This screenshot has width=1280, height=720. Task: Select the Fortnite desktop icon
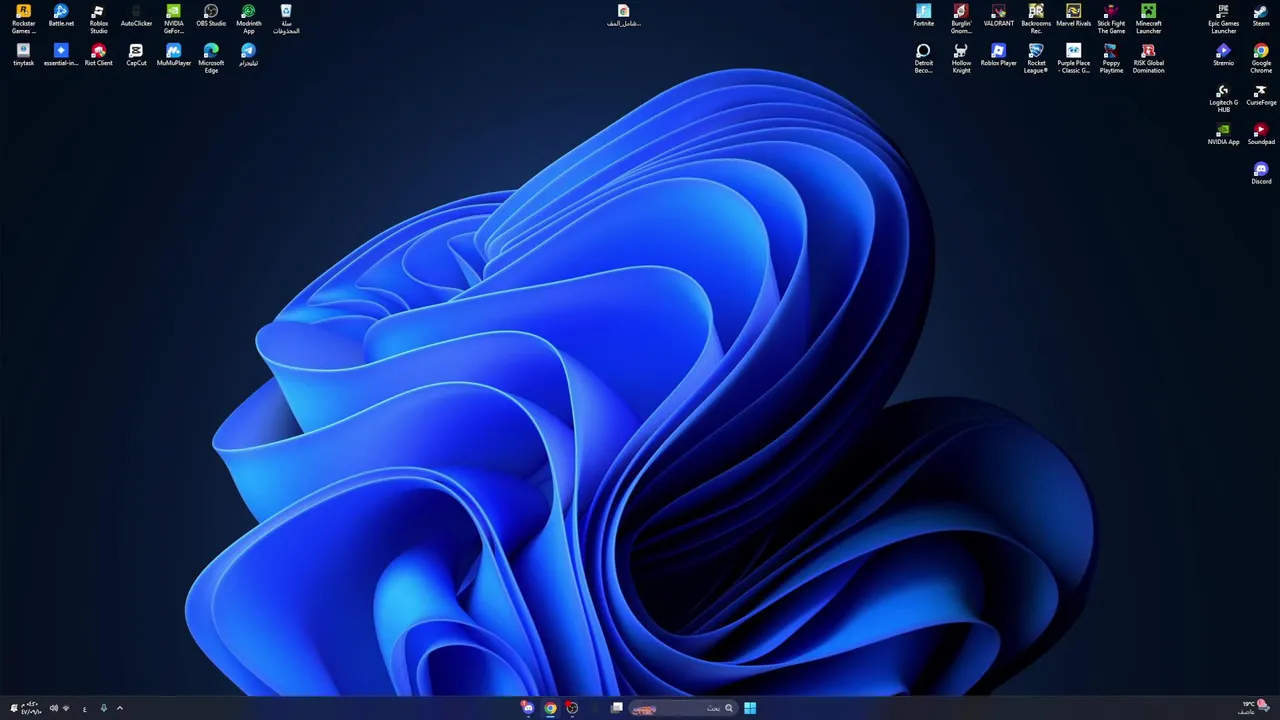[923, 16]
